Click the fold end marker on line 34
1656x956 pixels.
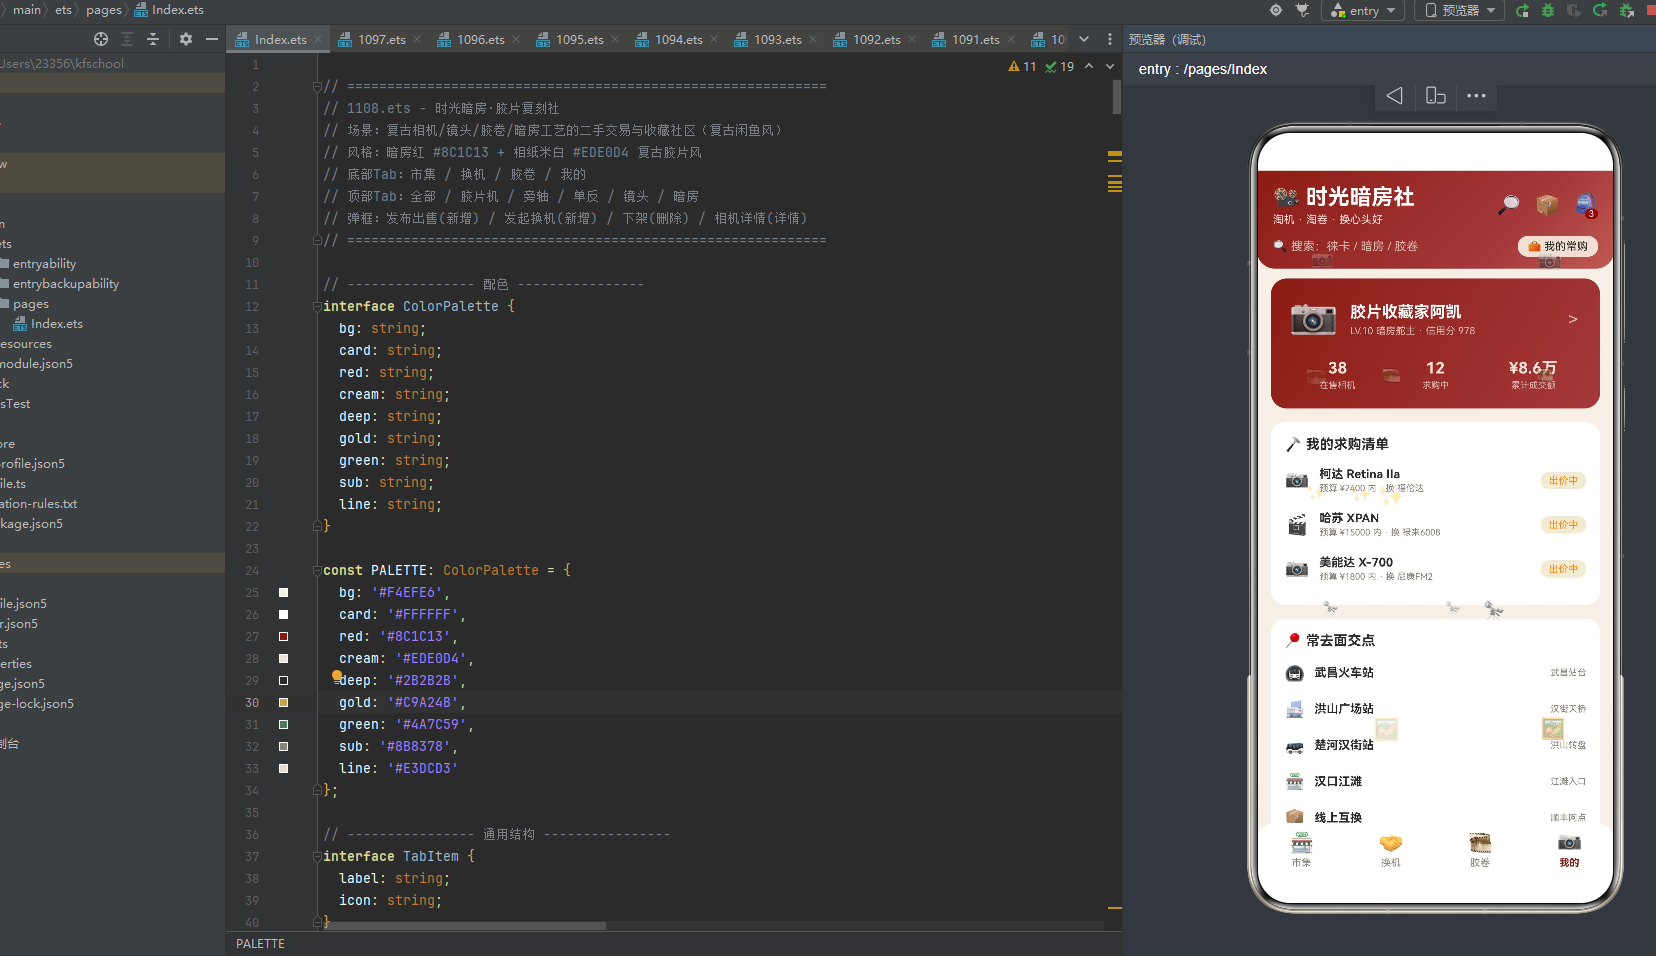click(317, 790)
